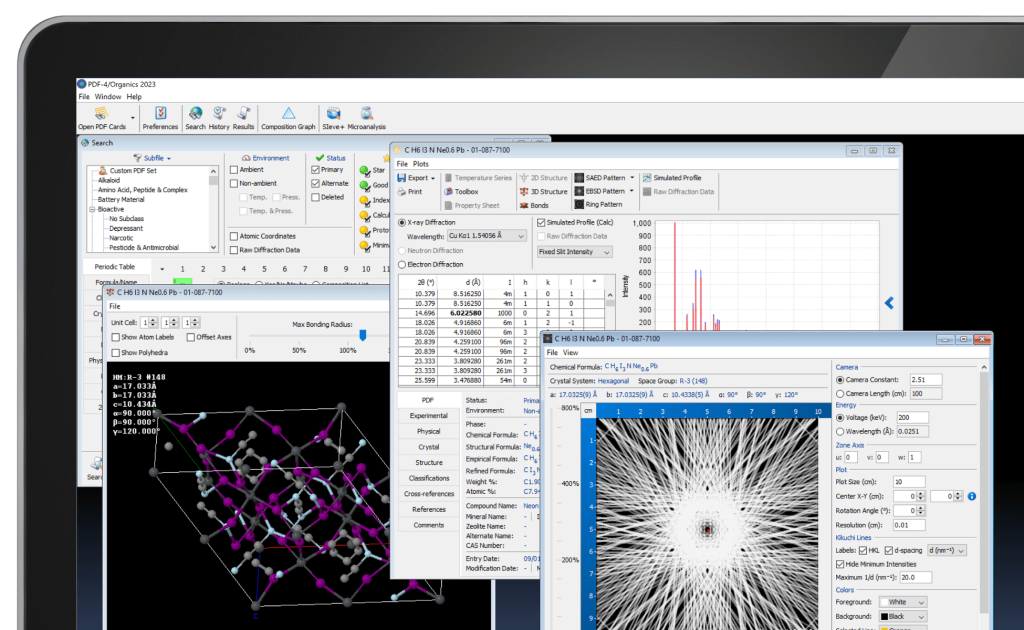Click the Camera Constant value field
The image size is (1024, 630).
(925, 379)
